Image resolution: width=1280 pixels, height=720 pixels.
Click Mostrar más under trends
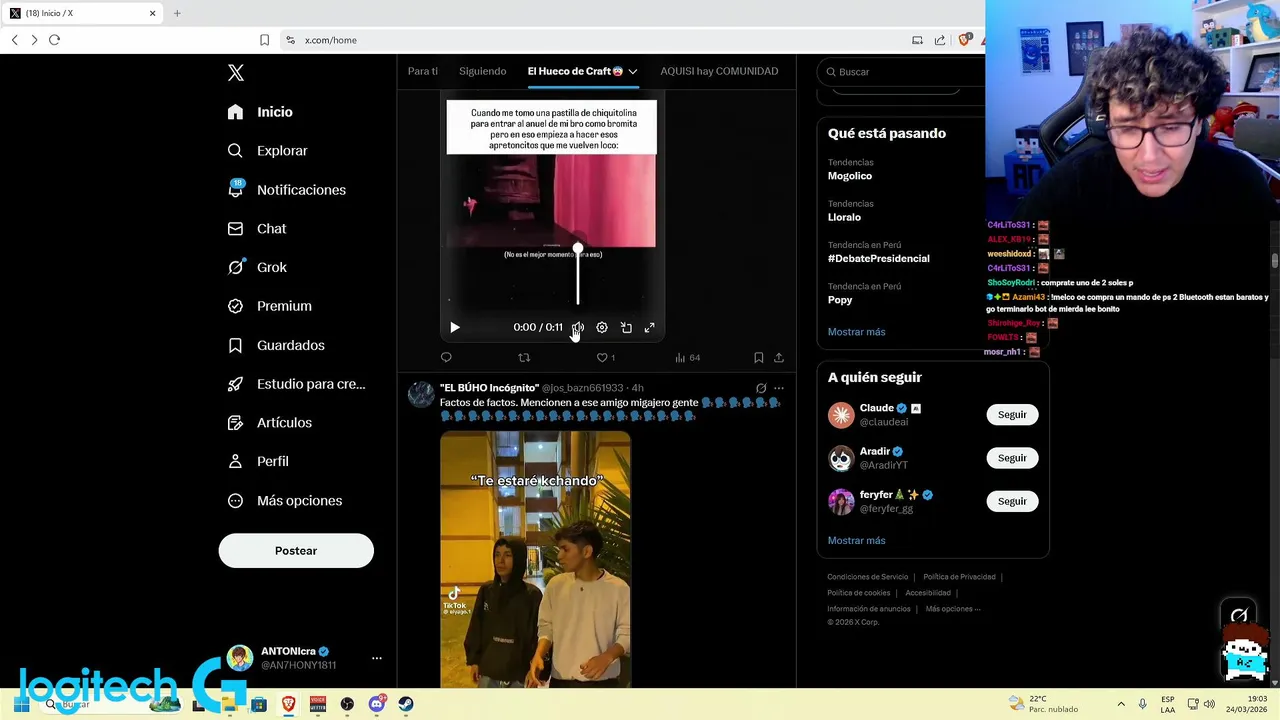[856, 332]
